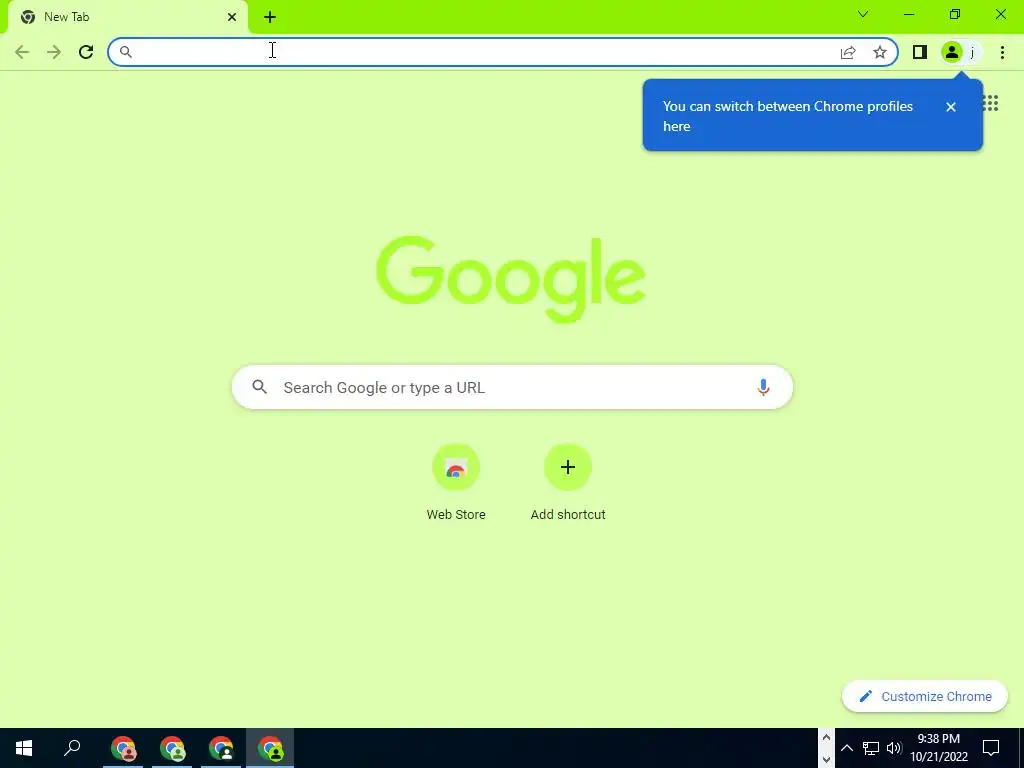Click the Google search box

point(512,387)
